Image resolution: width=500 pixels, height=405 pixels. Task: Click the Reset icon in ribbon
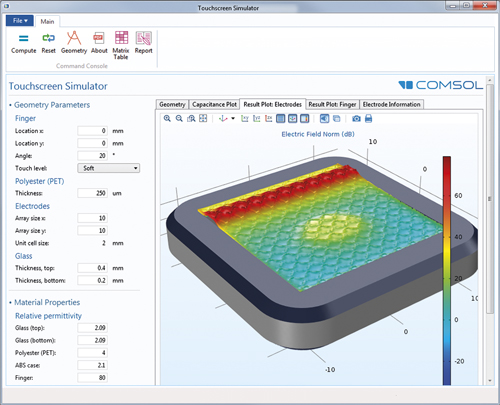tap(48, 38)
